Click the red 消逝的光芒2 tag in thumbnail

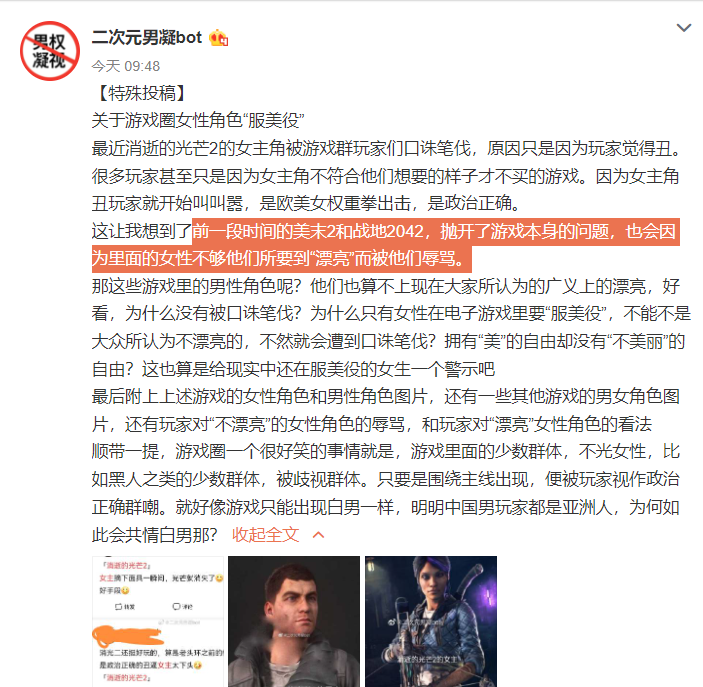[126, 565]
